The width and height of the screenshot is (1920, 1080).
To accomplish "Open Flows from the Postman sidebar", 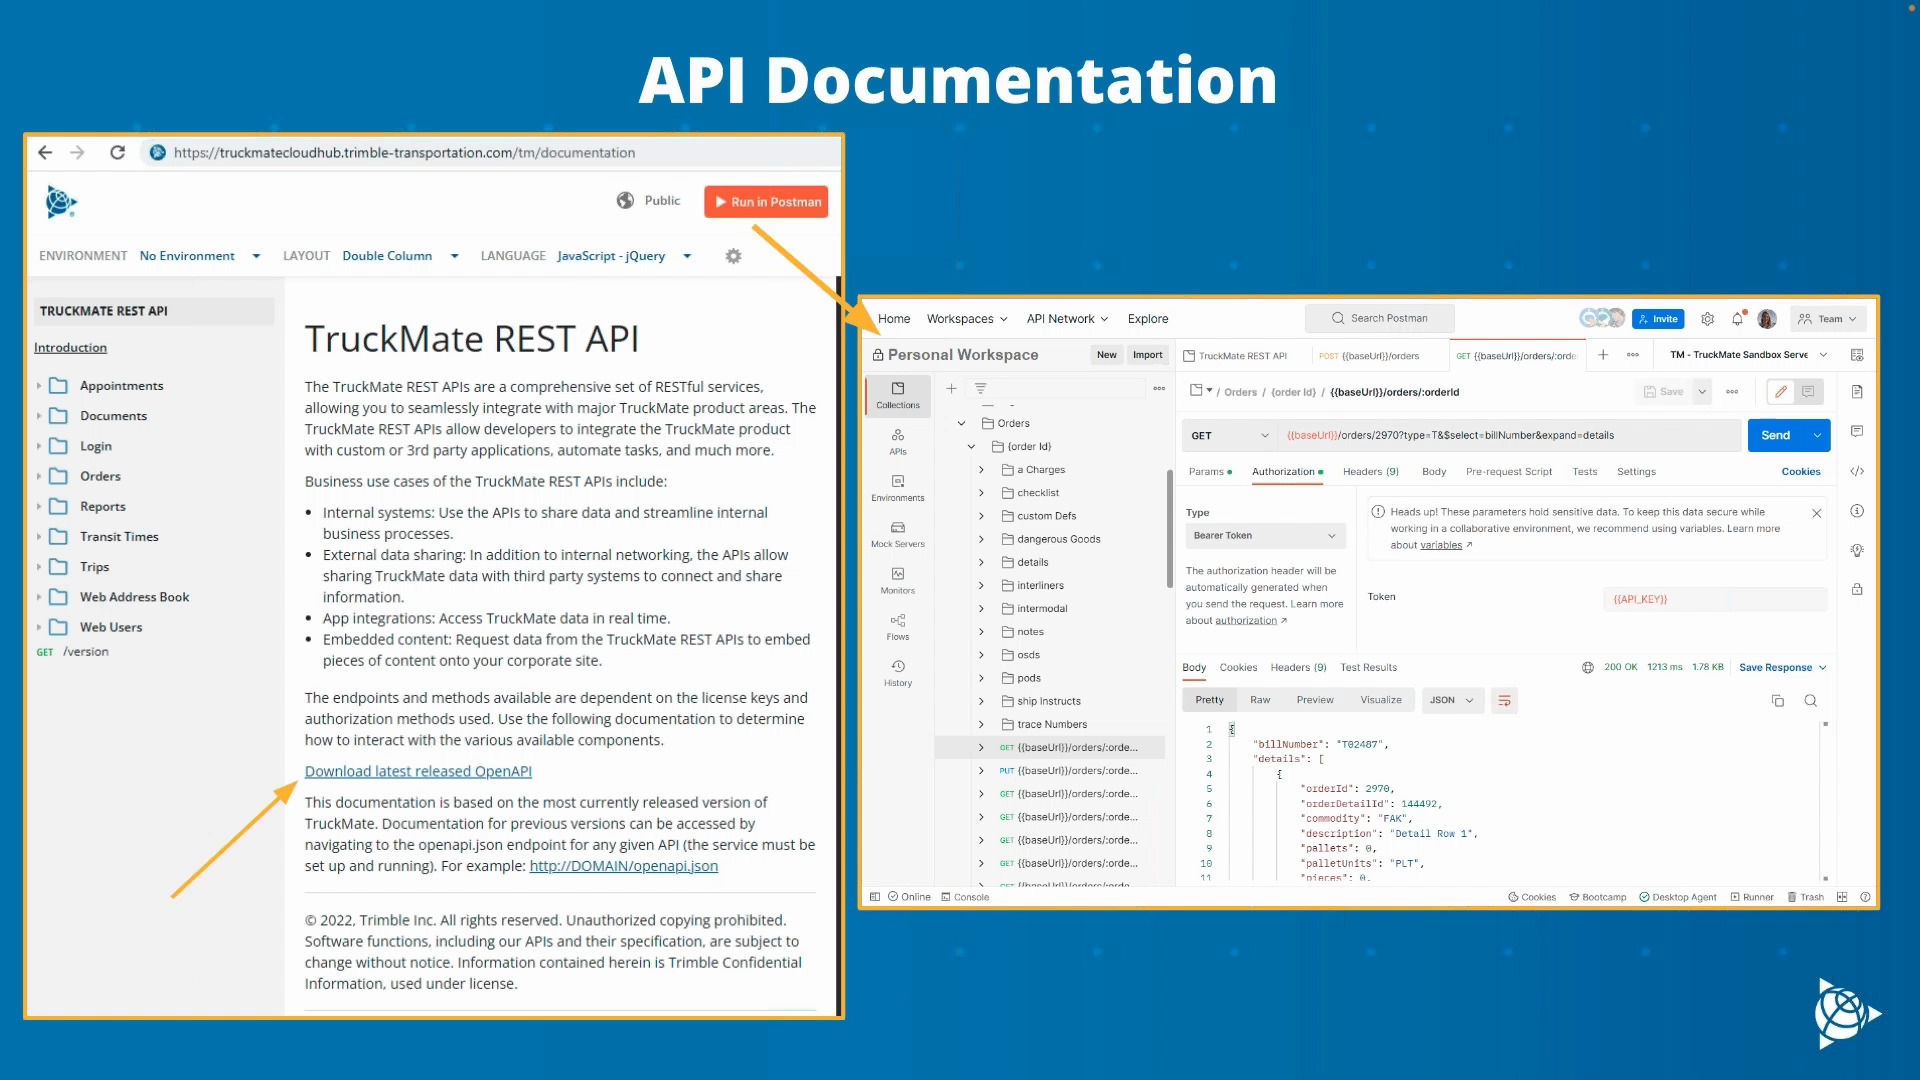I will pos(897,626).
